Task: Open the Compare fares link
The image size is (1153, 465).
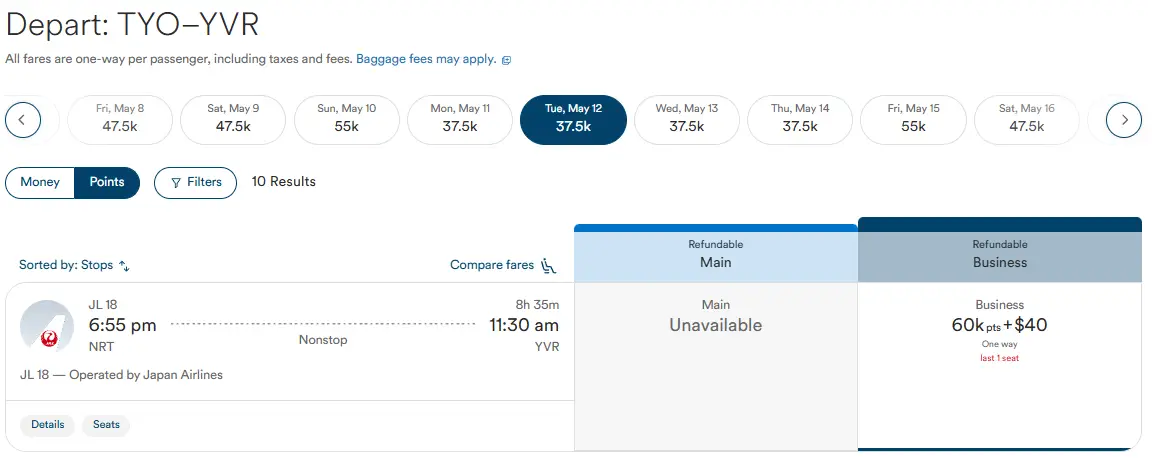Action: click(x=492, y=266)
